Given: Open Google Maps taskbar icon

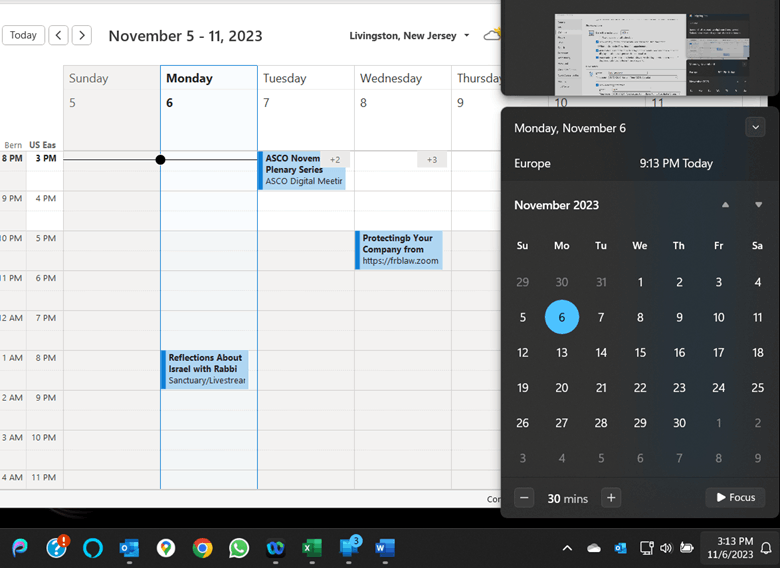Looking at the screenshot, I should click(x=166, y=548).
